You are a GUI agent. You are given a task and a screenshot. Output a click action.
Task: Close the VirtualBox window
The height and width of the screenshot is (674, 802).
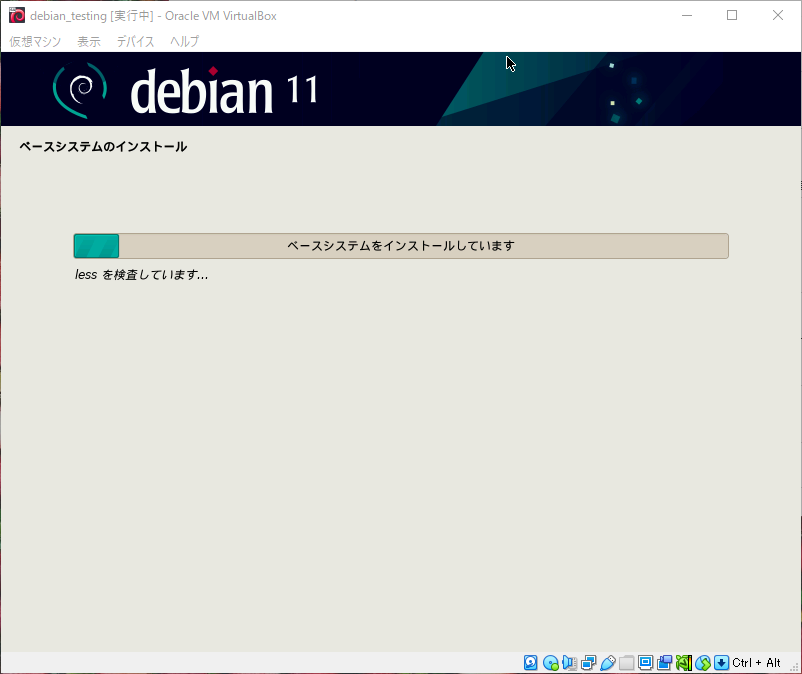point(777,15)
